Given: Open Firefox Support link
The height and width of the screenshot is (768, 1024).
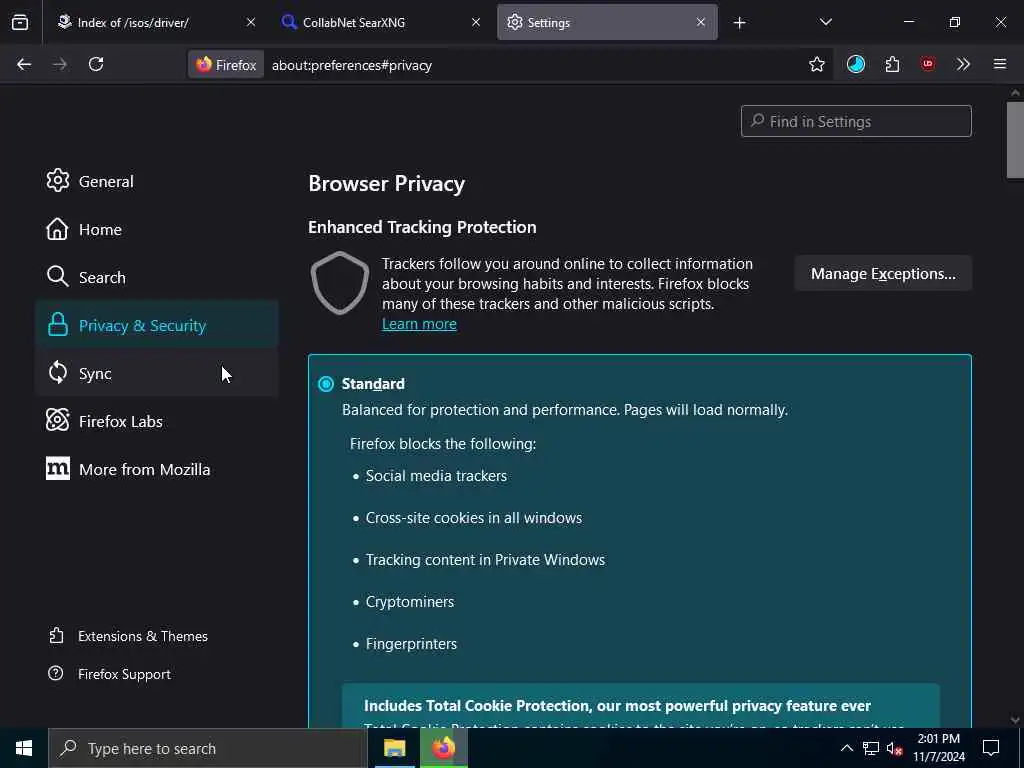Looking at the screenshot, I should 110,674.
